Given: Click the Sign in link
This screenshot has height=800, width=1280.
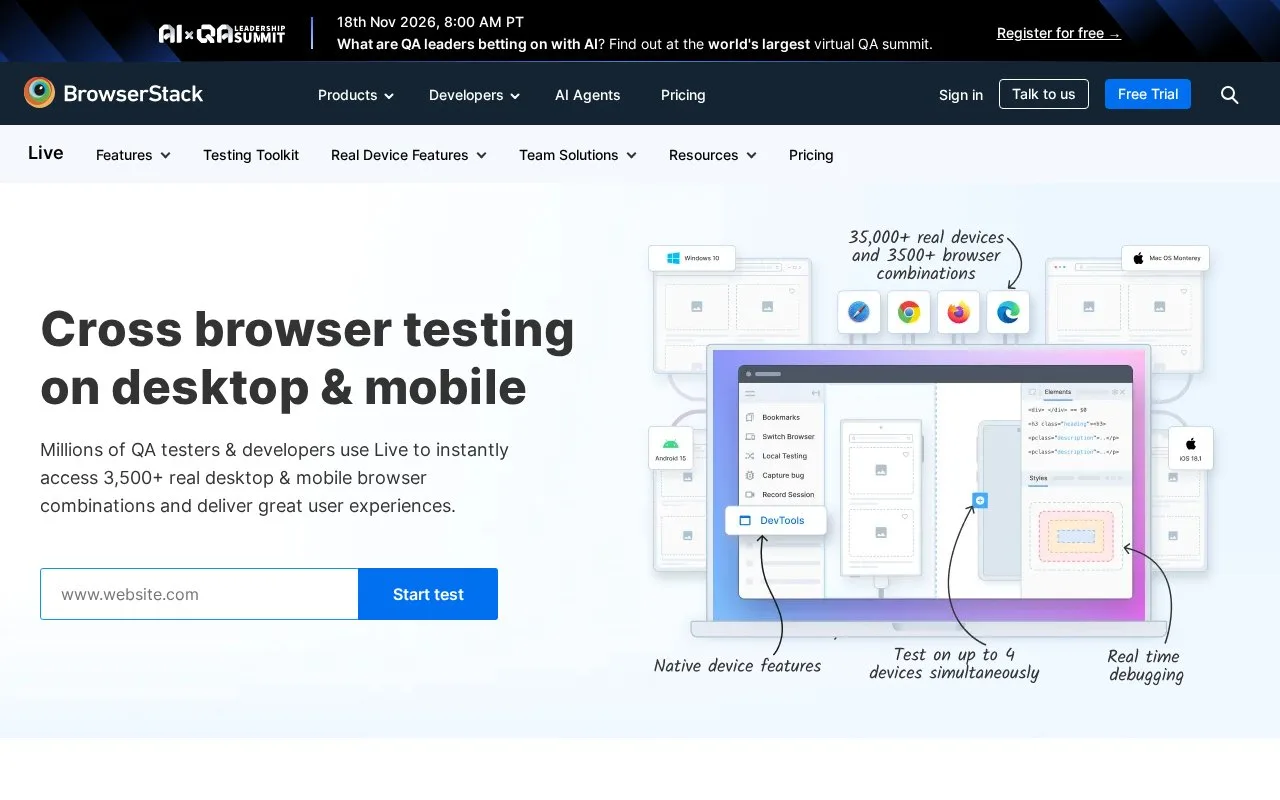Looking at the screenshot, I should [x=961, y=95].
